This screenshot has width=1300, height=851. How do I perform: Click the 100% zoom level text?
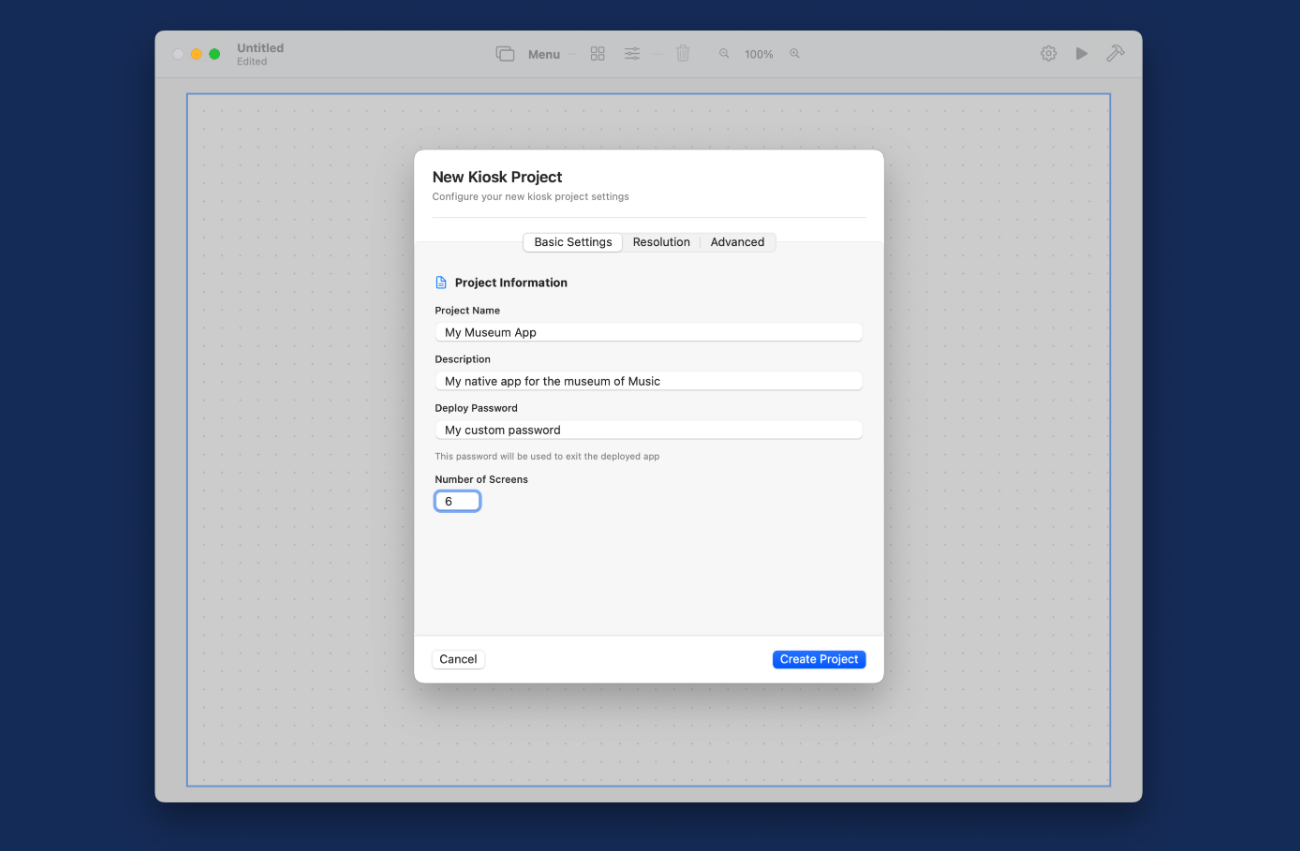click(x=759, y=54)
